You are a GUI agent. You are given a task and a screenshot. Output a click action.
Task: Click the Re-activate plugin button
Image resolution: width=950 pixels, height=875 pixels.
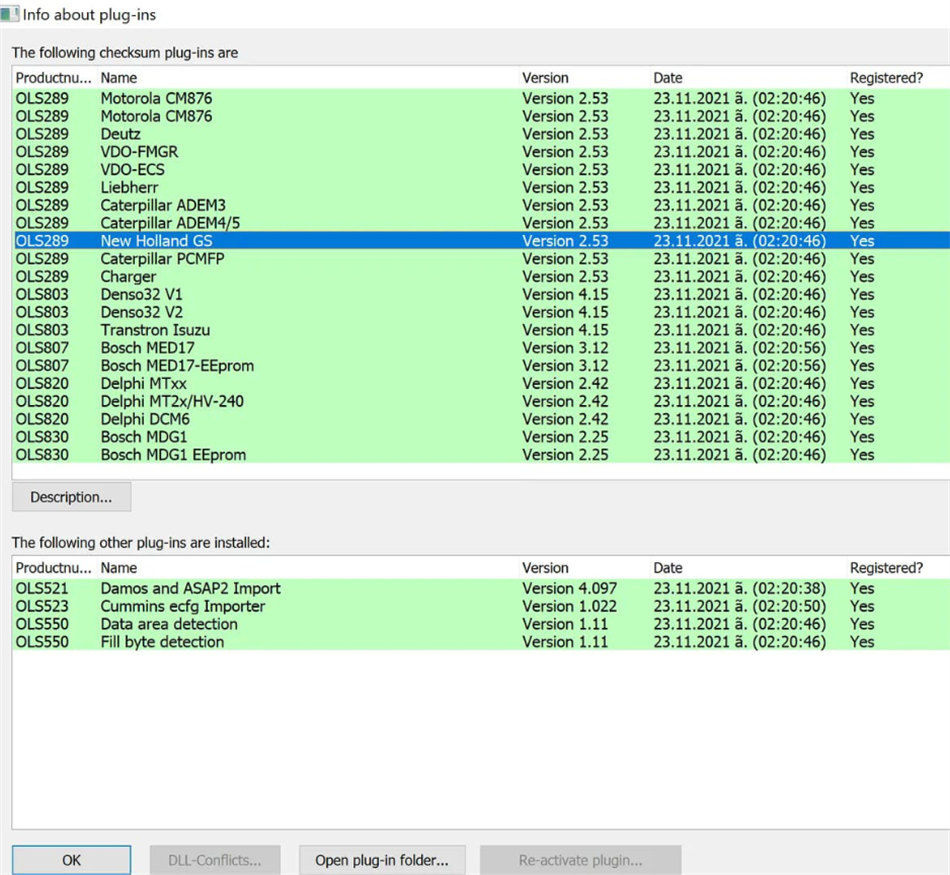[x=580, y=859]
